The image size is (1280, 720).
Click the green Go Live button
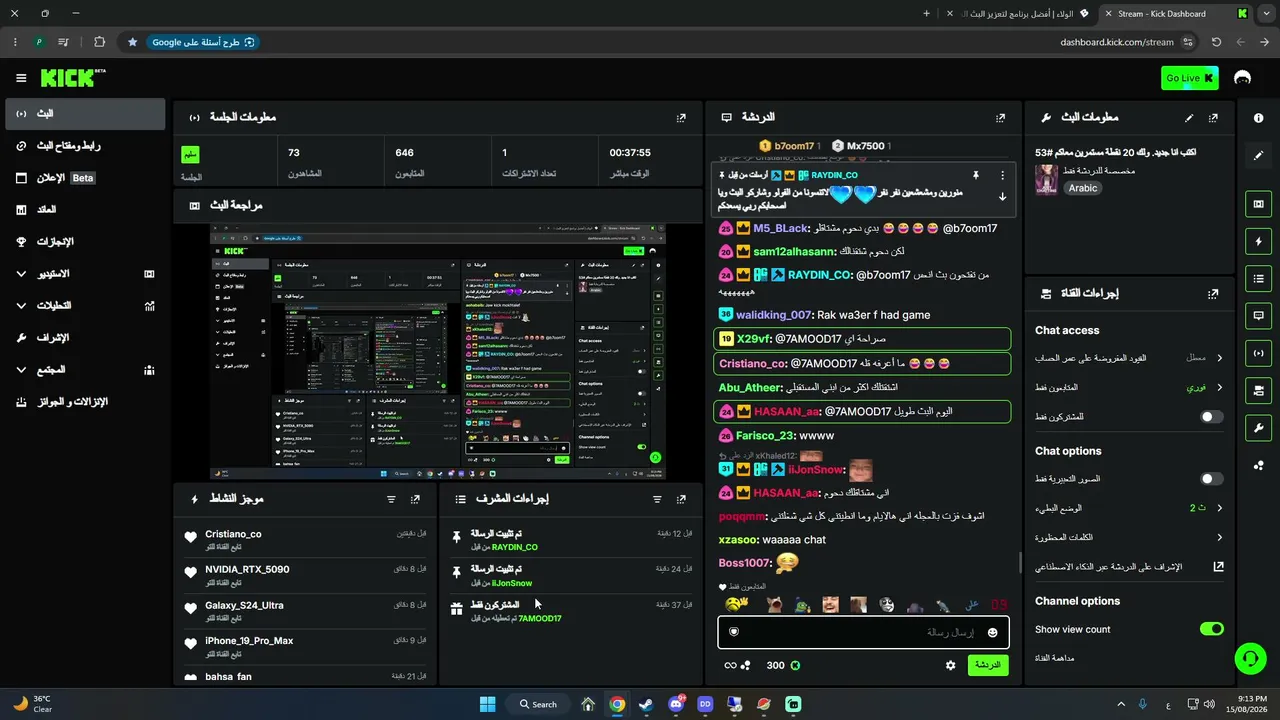(x=1190, y=78)
